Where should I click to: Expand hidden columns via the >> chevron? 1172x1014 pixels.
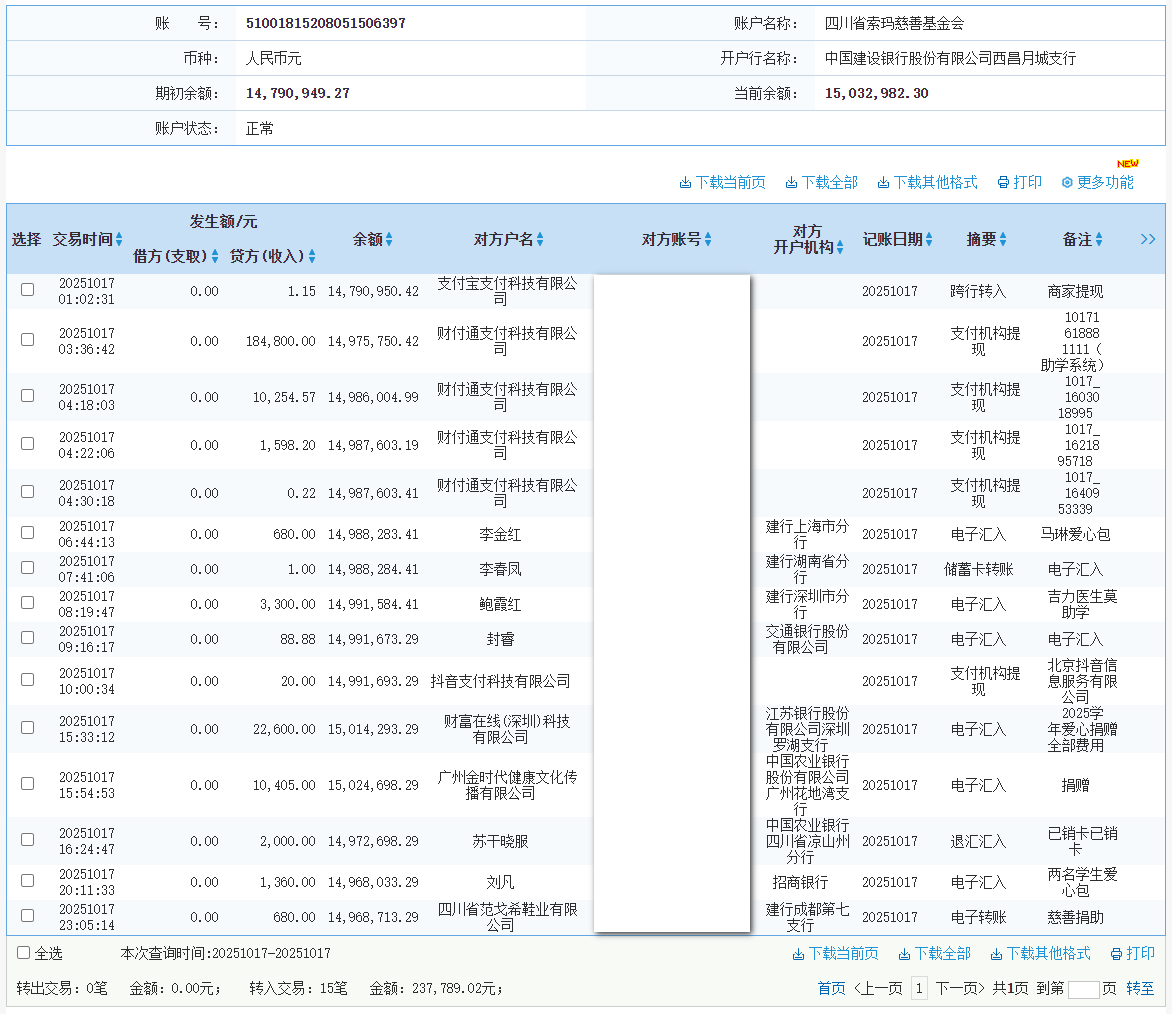point(1147,239)
